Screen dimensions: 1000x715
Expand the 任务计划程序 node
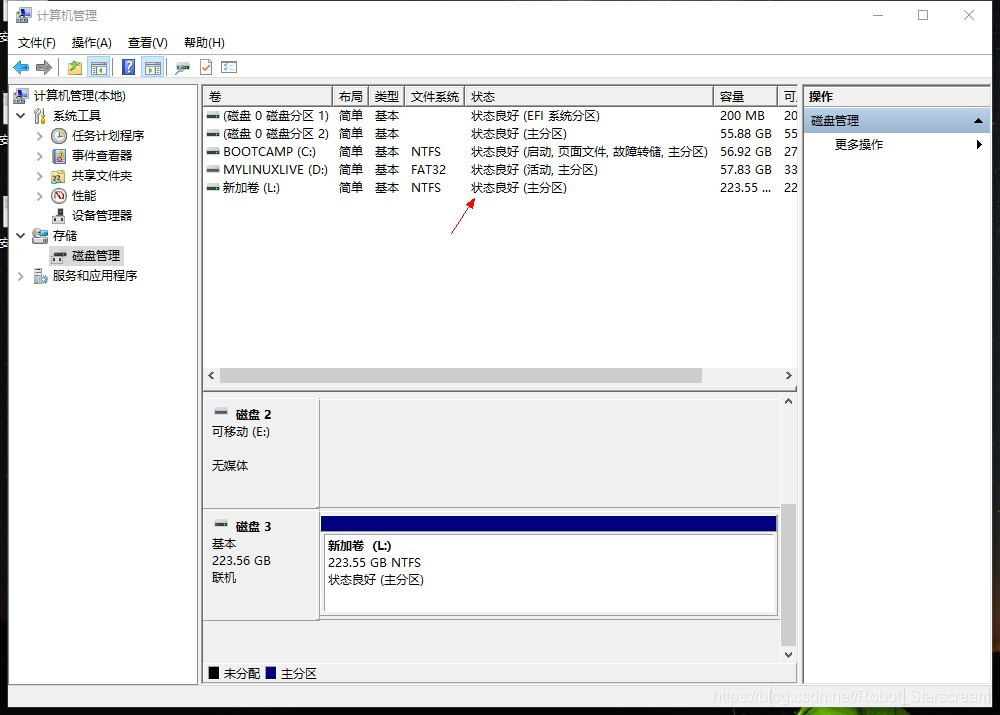tap(39, 136)
